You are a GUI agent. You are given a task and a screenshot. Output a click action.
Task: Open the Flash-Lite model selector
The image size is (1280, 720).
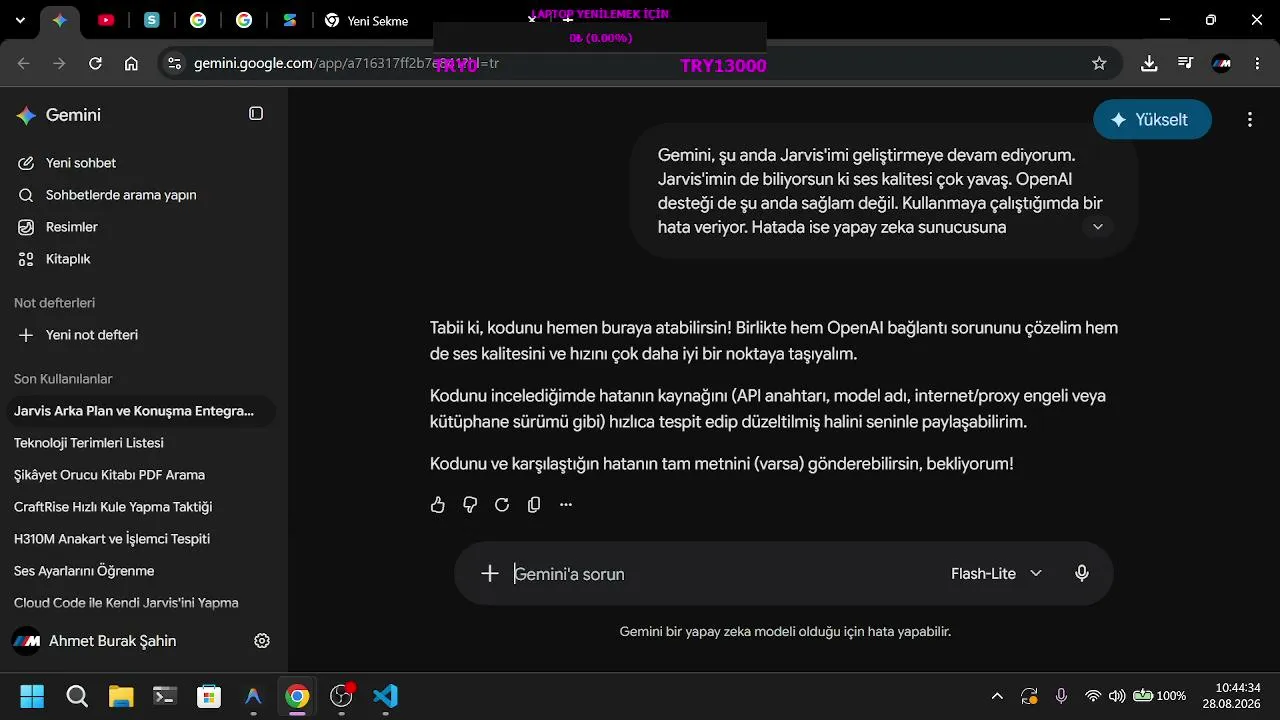point(997,574)
